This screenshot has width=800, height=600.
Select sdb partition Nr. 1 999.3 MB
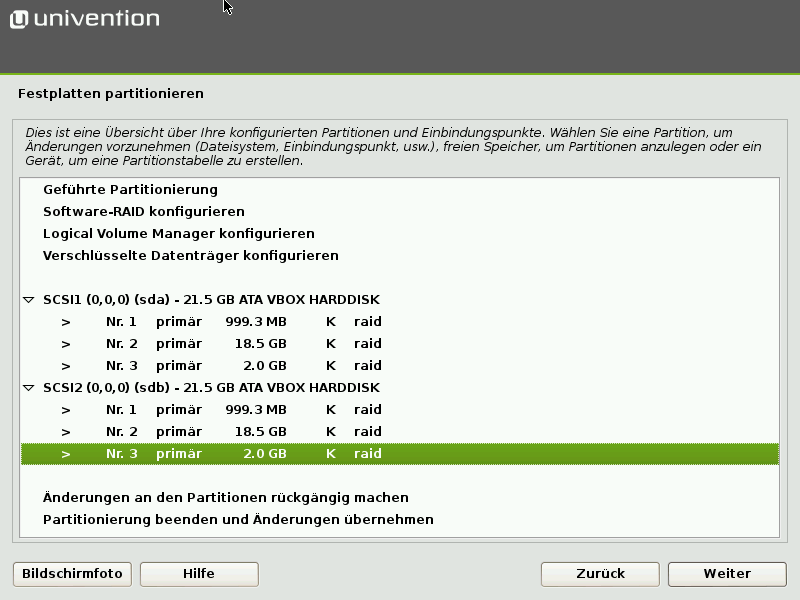tap(400, 410)
